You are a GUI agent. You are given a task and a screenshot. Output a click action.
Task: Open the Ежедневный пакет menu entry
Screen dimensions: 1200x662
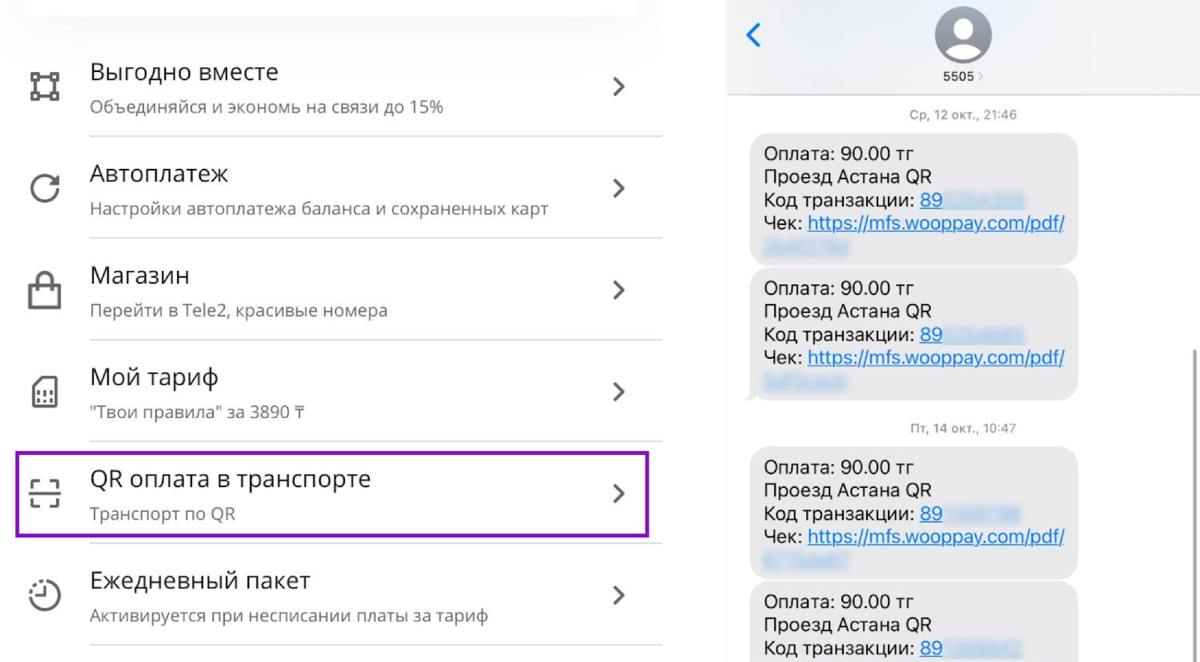[x=332, y=596]
